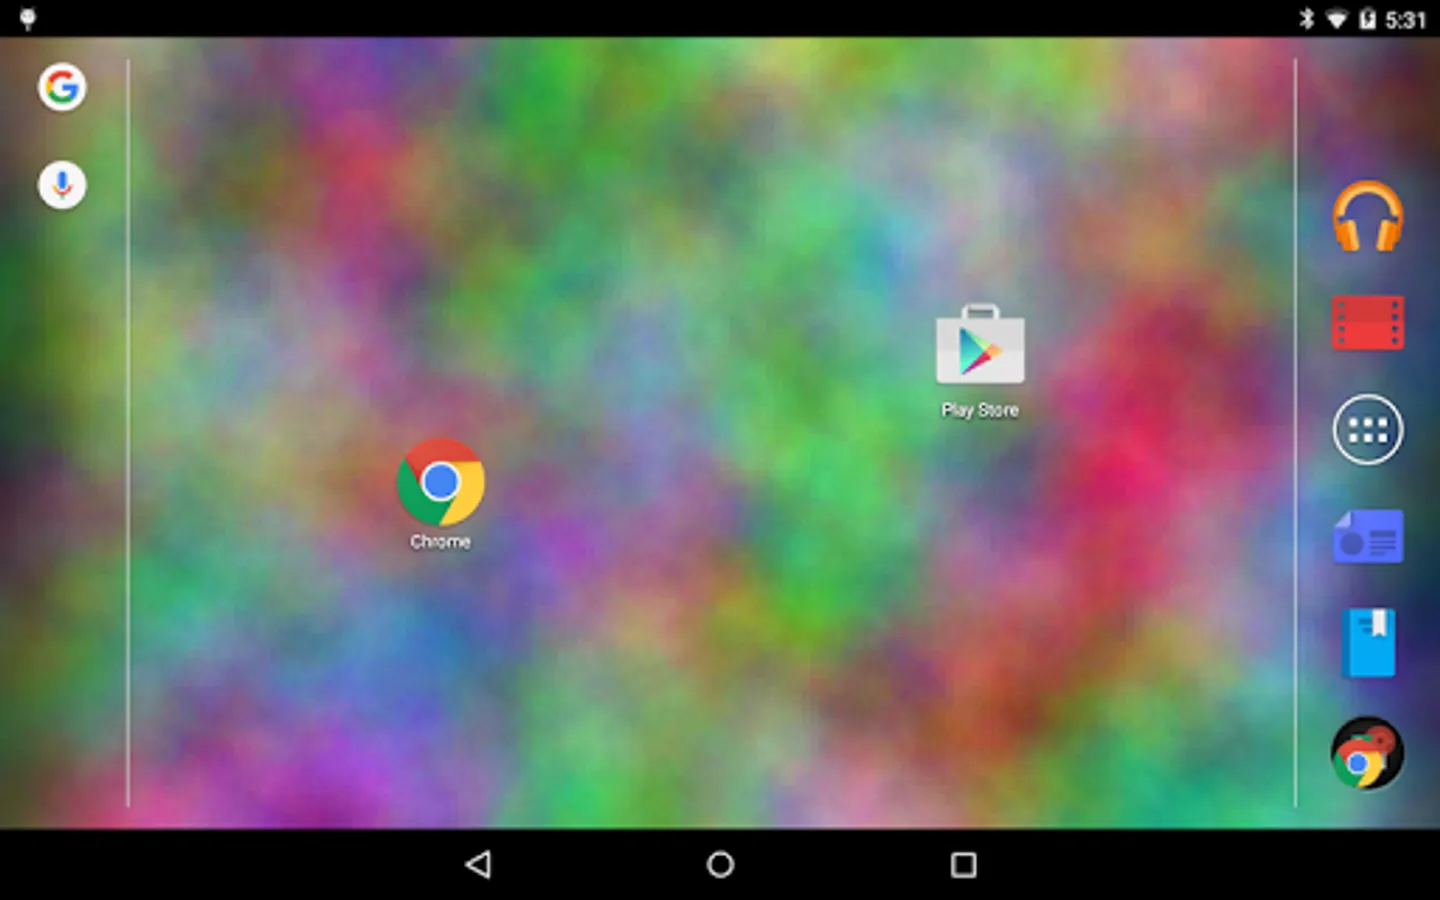Select the Play Store label text
This screenshot has width=1440, height=900.
coord(980,410)
